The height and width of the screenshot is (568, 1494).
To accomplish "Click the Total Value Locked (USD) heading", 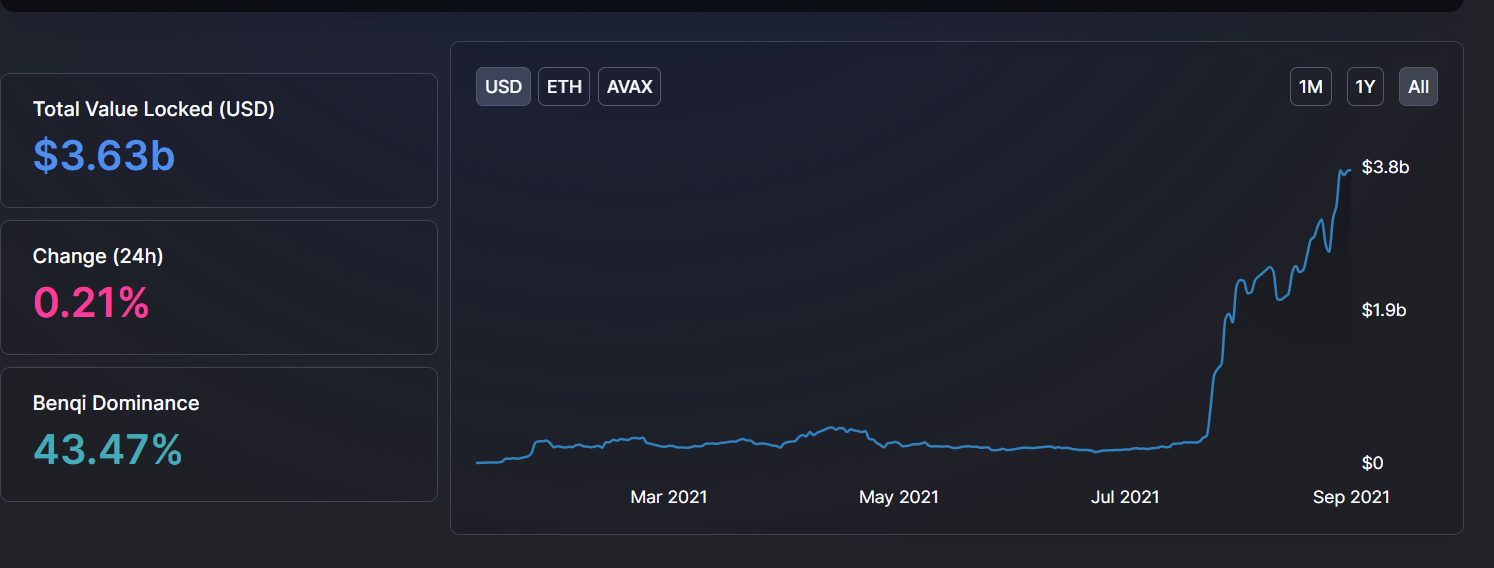I will (153, 109).
